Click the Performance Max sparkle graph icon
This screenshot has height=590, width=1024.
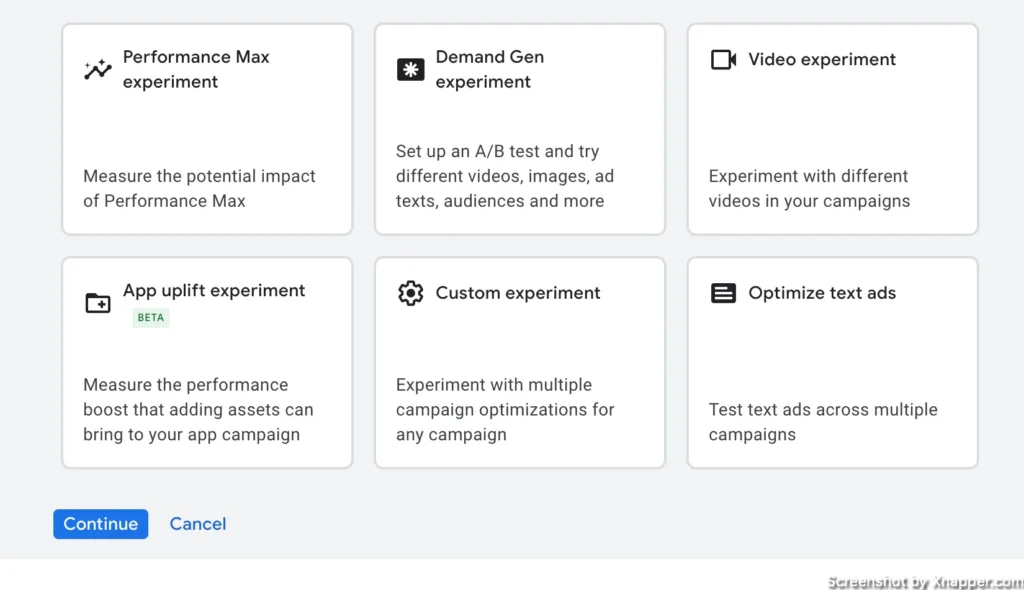97,69
